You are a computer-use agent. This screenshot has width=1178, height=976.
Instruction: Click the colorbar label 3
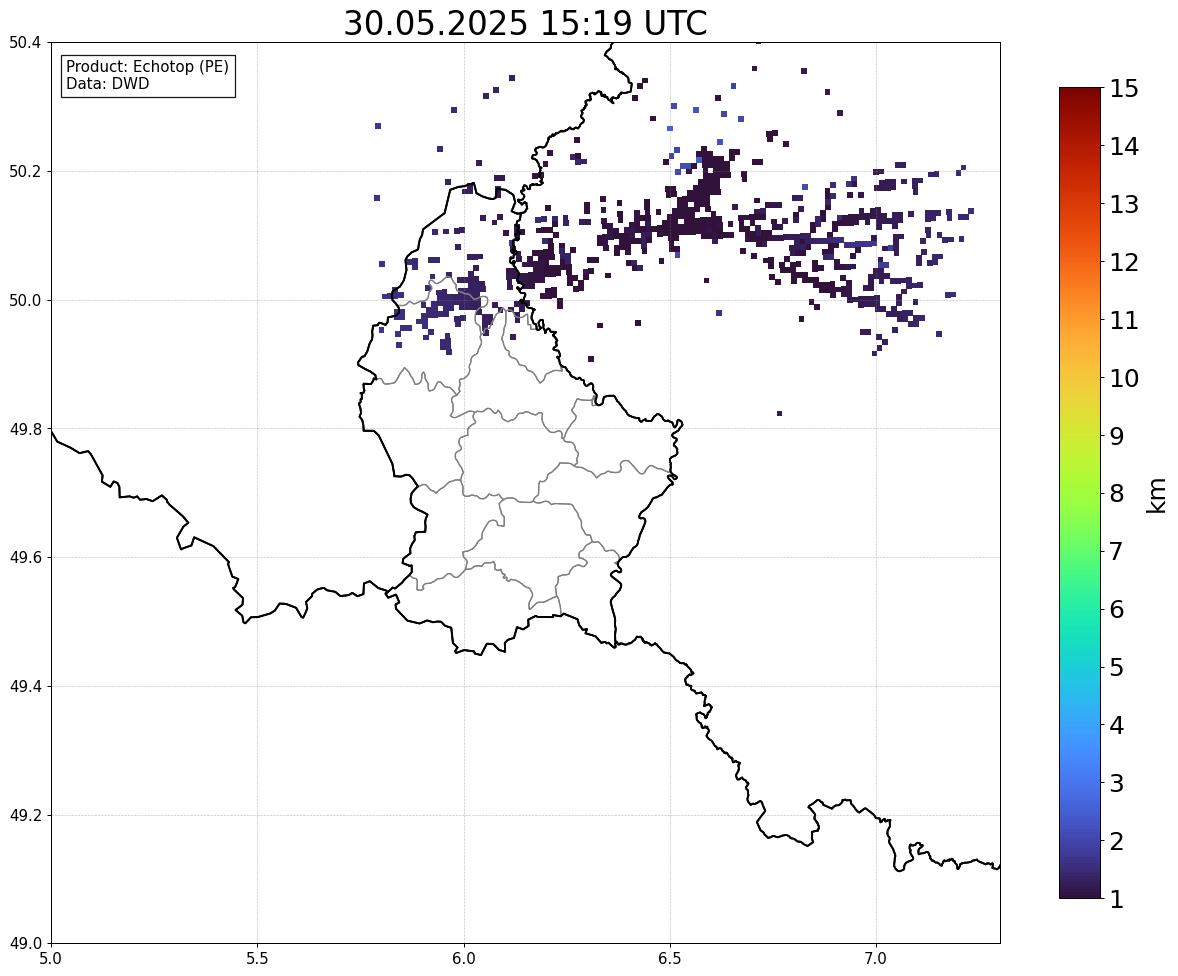pos(1117,783)
